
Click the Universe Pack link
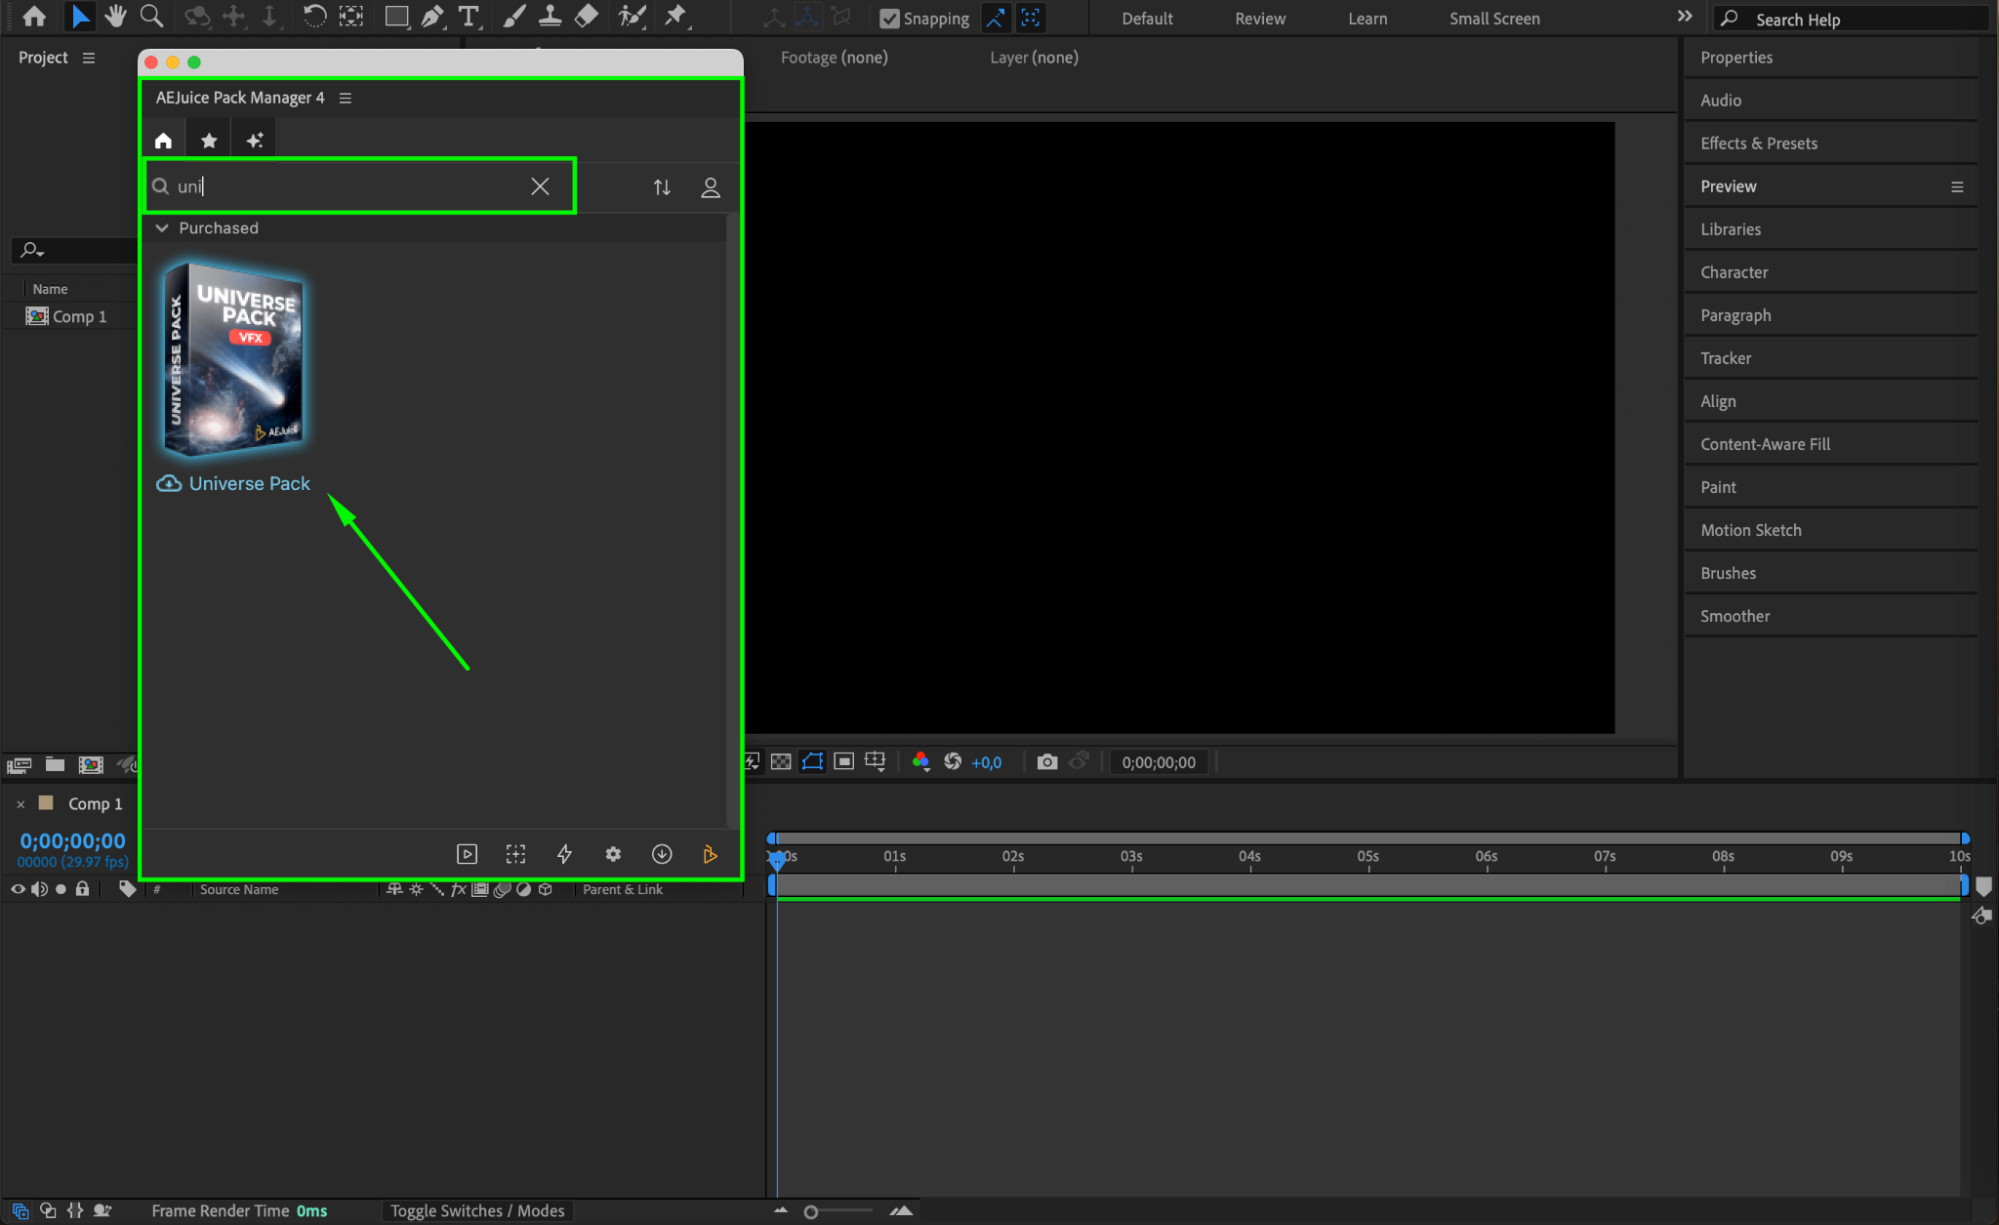point(249,483)
